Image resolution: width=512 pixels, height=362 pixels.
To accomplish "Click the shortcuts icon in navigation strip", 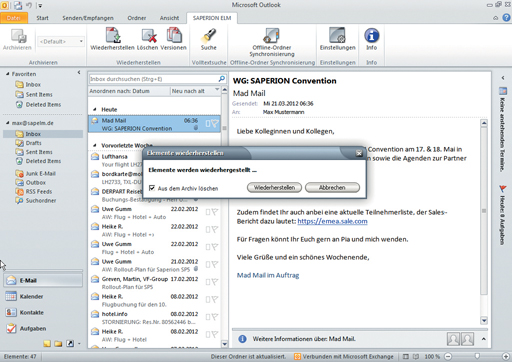I will coord(70,343).
